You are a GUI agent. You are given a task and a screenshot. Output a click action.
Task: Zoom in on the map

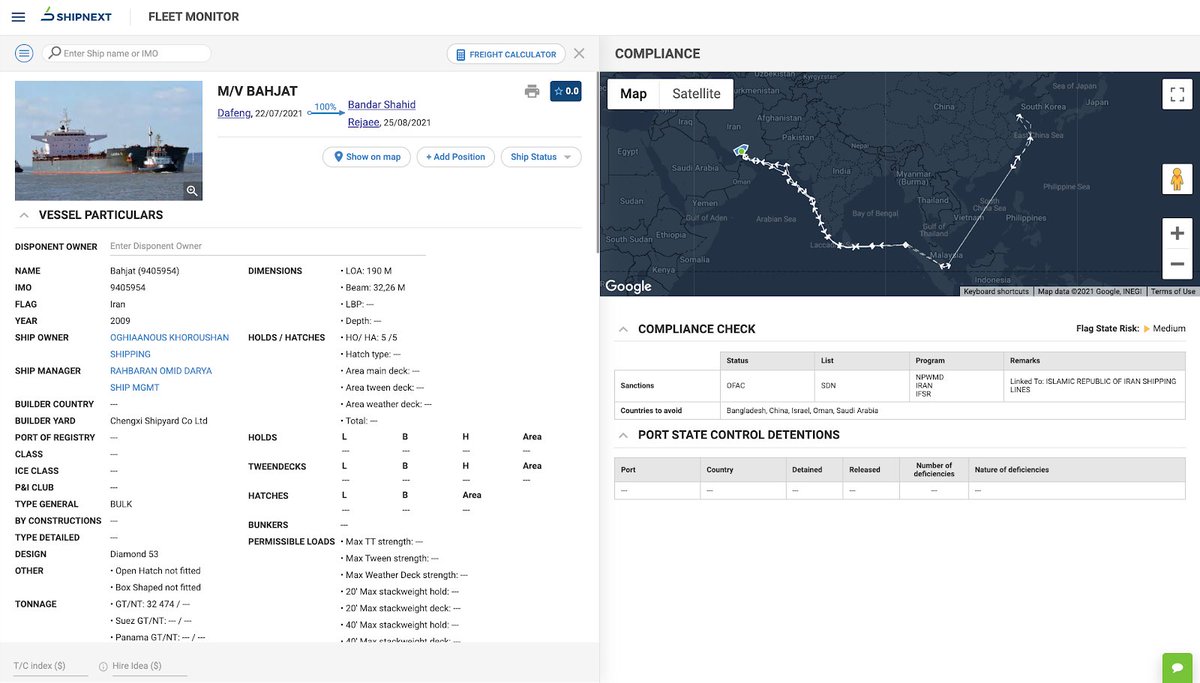pos(1177,233)
